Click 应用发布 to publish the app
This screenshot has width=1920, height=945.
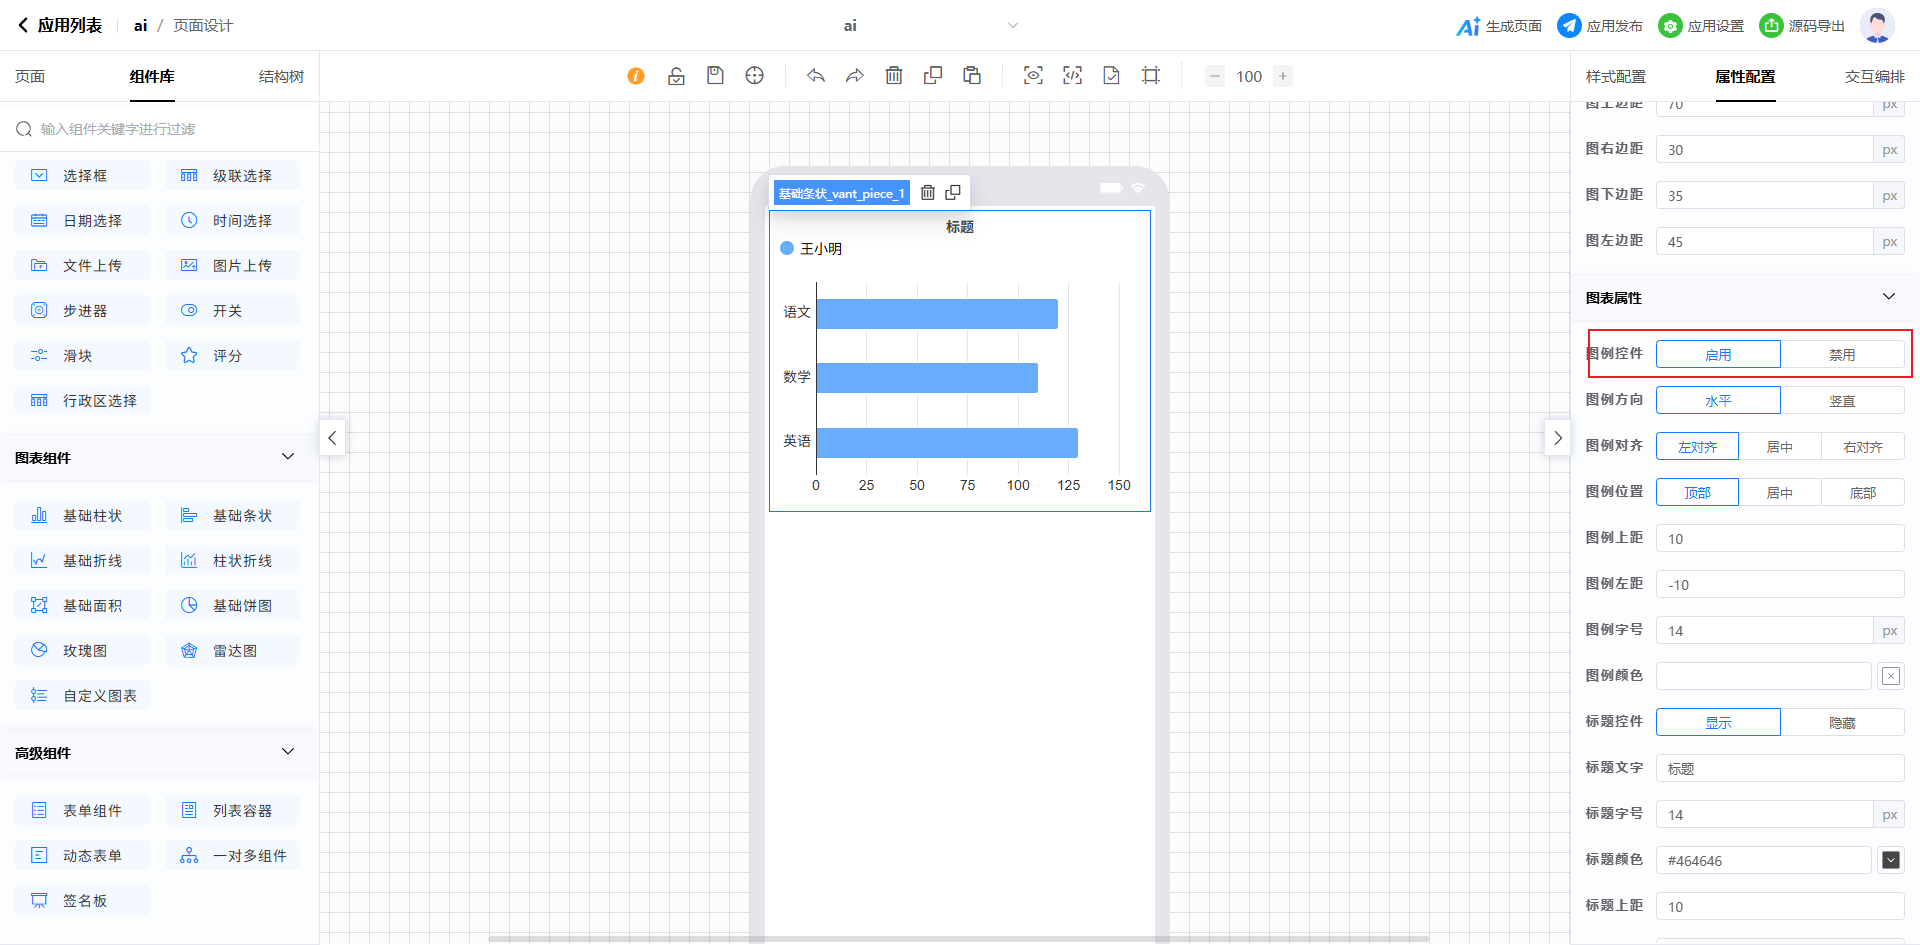(x=1601, y=26)
